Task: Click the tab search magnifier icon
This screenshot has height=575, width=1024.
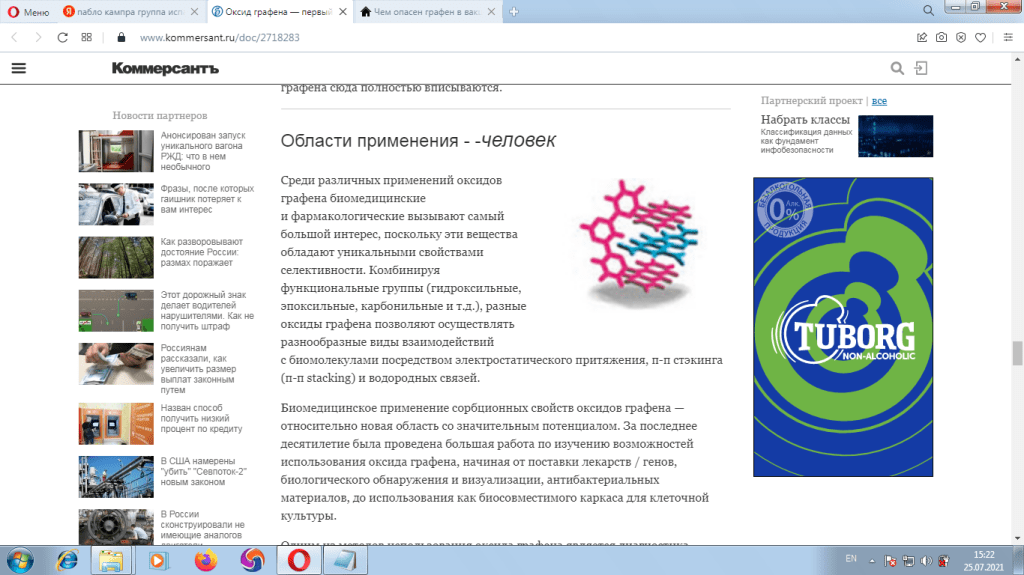Action: (928, 10)
